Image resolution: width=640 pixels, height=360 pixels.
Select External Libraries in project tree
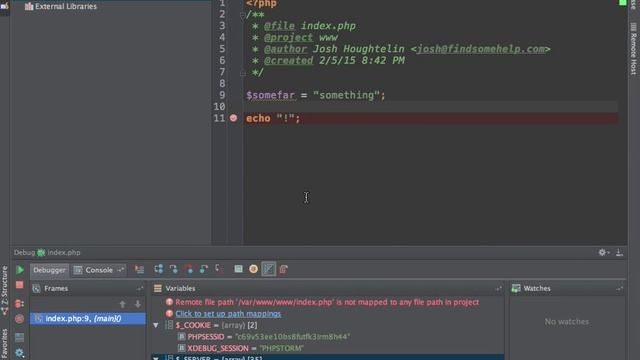click(66, 7)
